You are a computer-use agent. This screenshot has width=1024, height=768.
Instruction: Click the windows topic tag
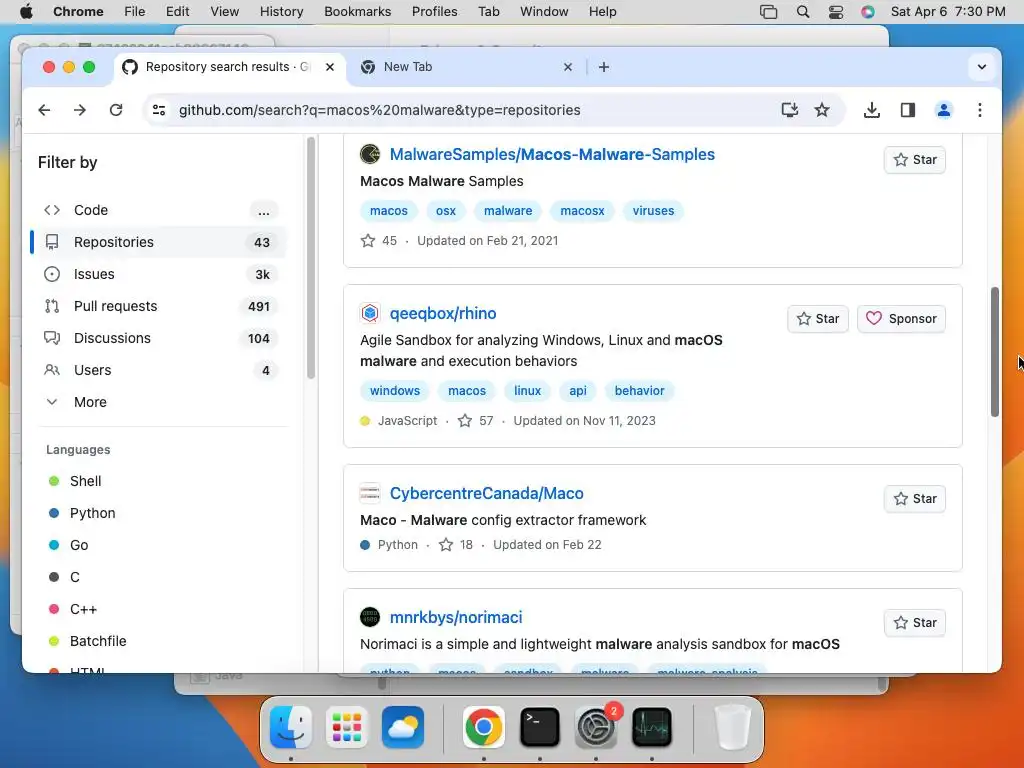[394, 391]
